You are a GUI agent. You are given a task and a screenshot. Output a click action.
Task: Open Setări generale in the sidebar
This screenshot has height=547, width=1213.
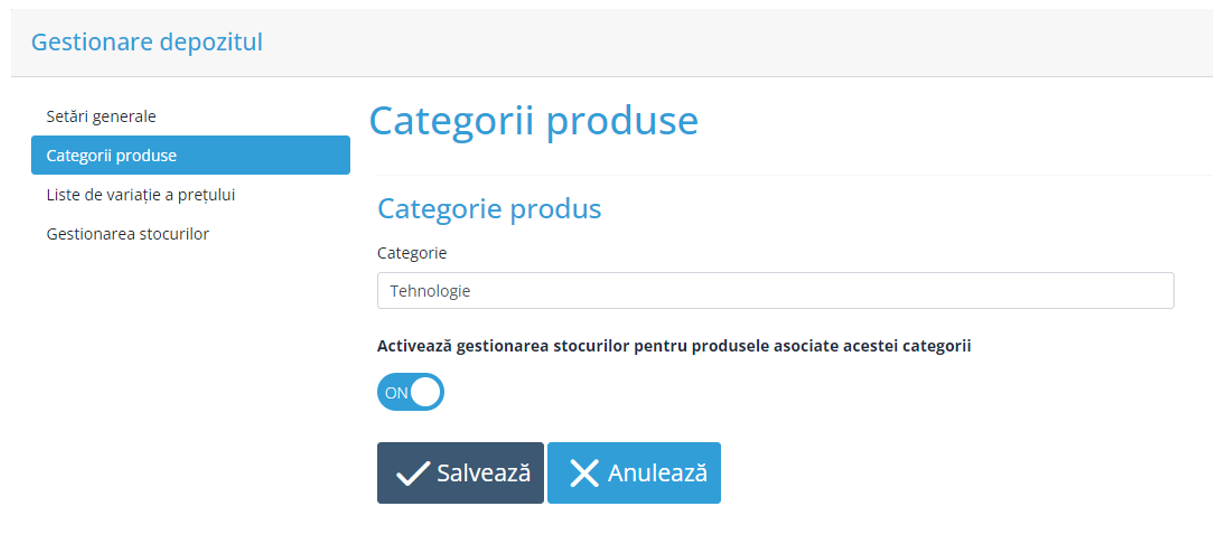click(x=101, y=116)
